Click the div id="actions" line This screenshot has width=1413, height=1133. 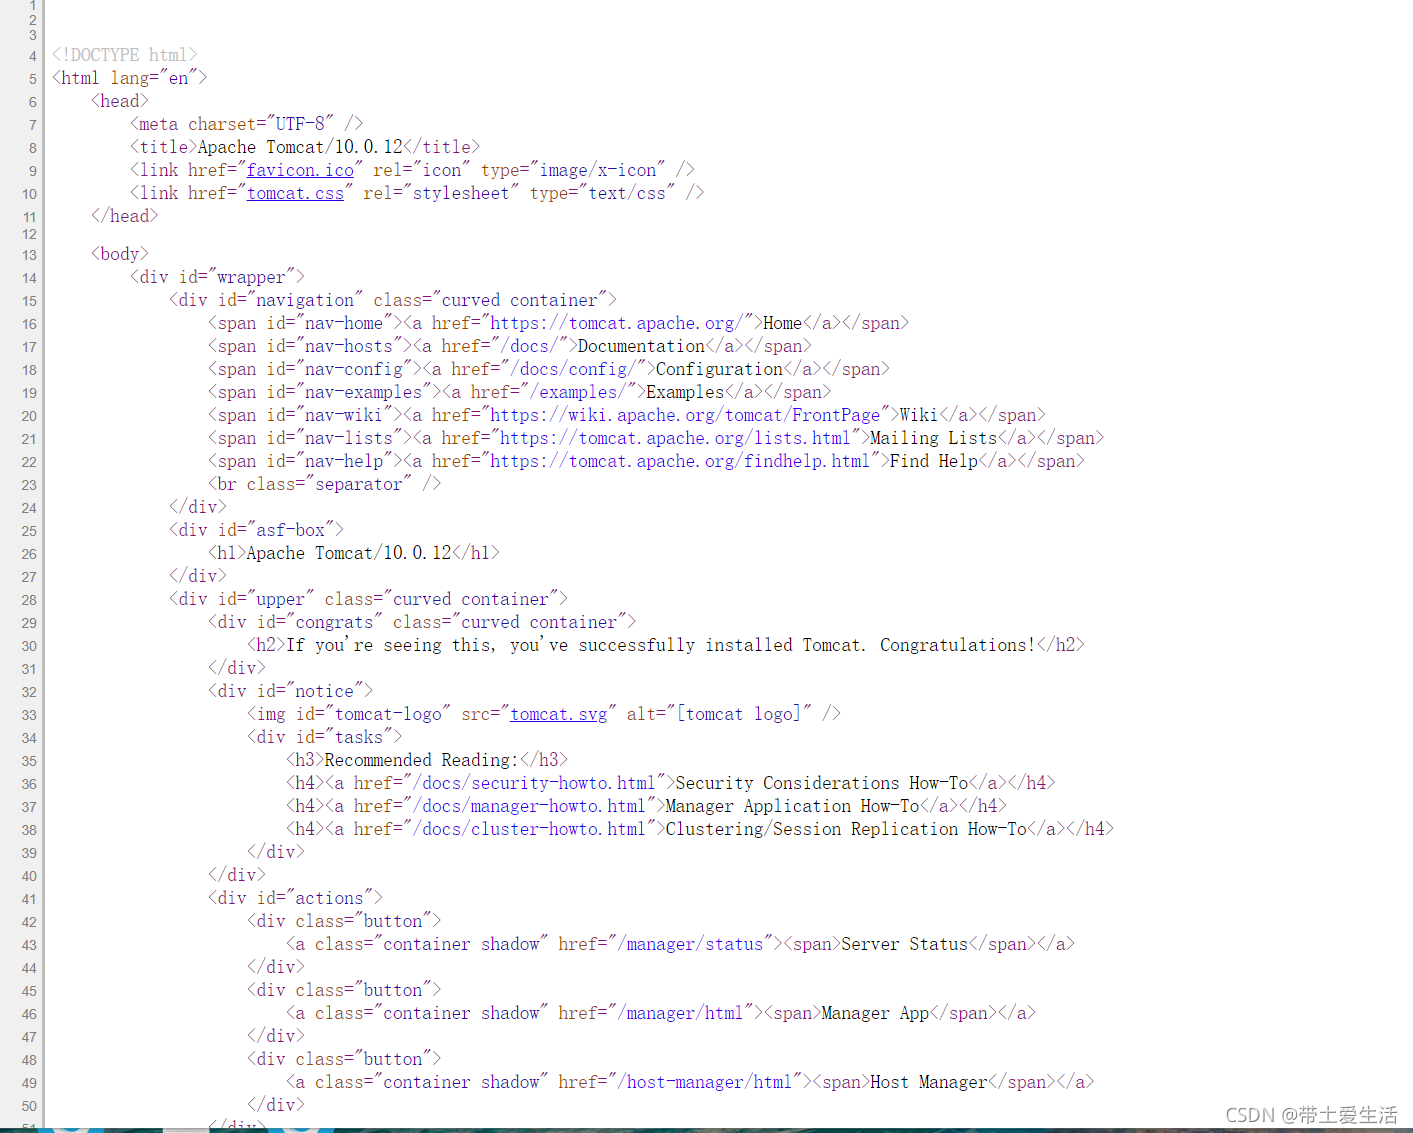pos(295,898)
